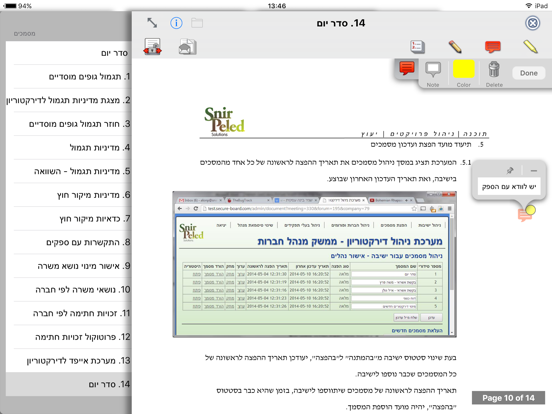This screenshot has height=414, width=552.
Task: Select highlighted document 14. סדר יום
Action: tap(68, 384)
